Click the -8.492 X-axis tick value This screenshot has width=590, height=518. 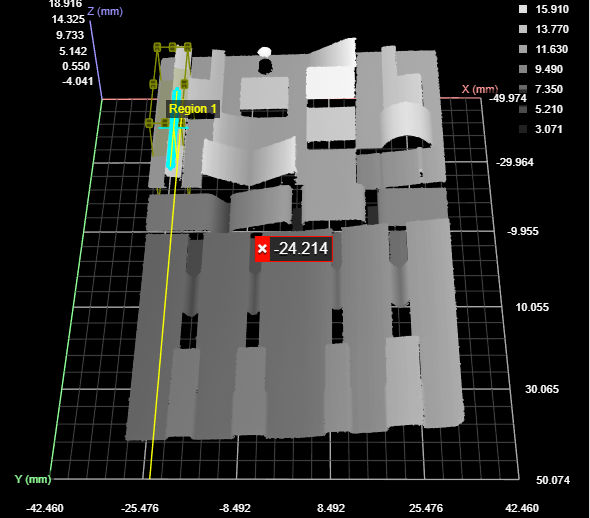pos(235,508)
